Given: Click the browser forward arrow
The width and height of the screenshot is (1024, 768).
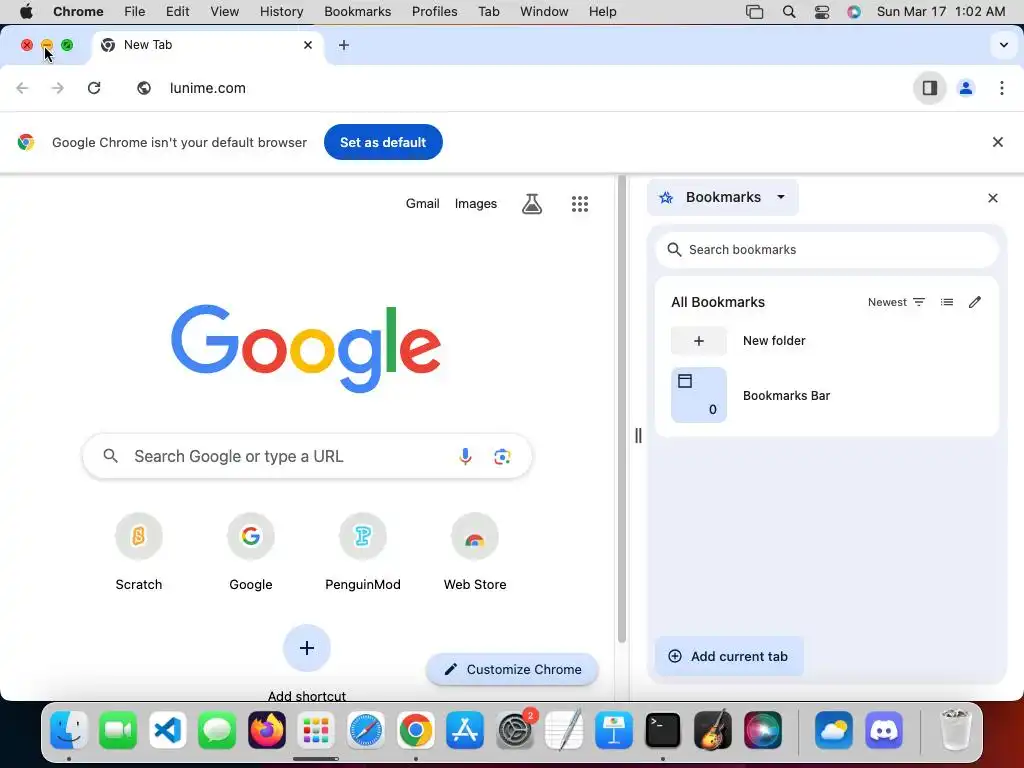Looking at the screenshot, I should tap(57, 88).
